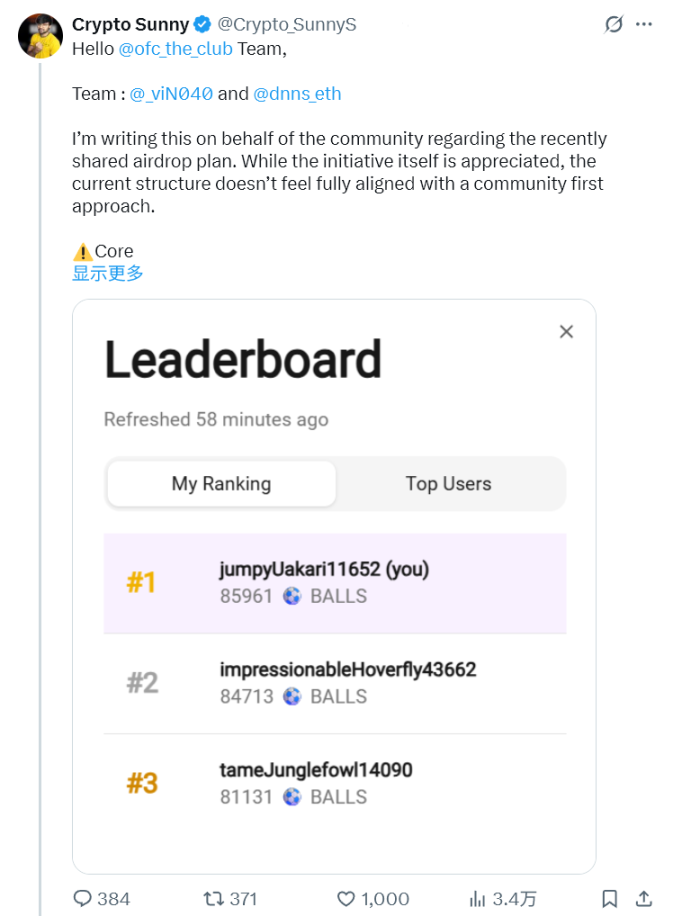Viewport: 673px width, 916px height.
Task: Share the tweet via share icon
Action: (644, 898)
